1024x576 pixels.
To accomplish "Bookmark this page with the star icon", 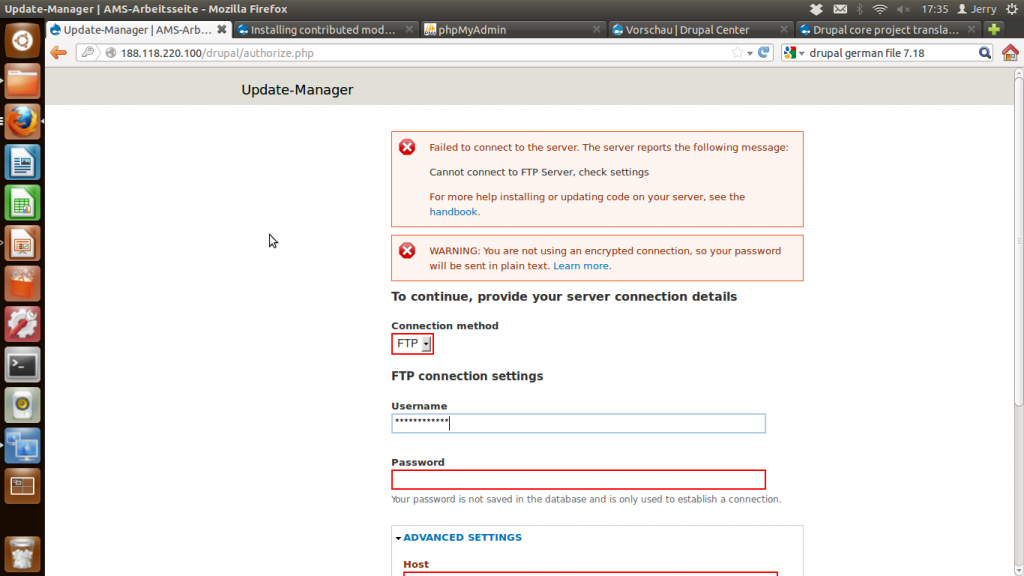I will click(737, 52).
